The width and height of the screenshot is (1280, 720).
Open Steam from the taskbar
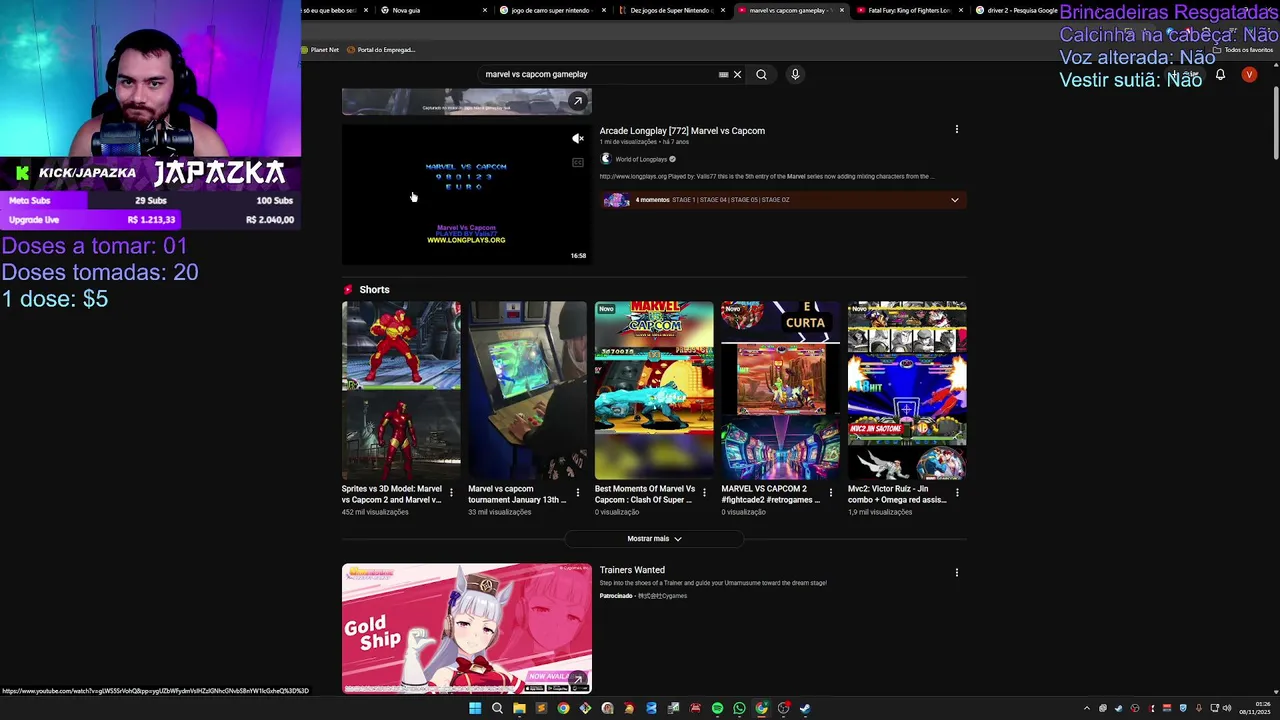coord(805,709)
